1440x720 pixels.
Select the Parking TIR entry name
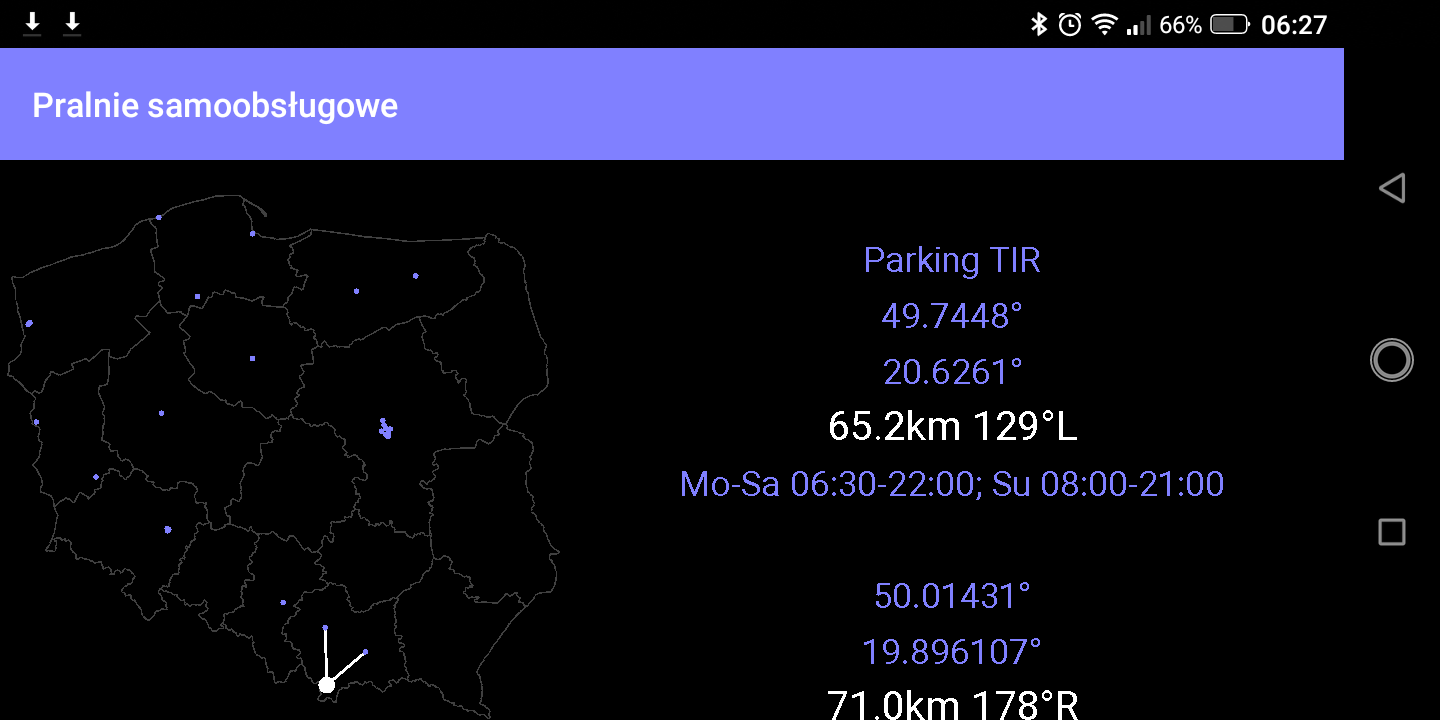tap(952, 260)
